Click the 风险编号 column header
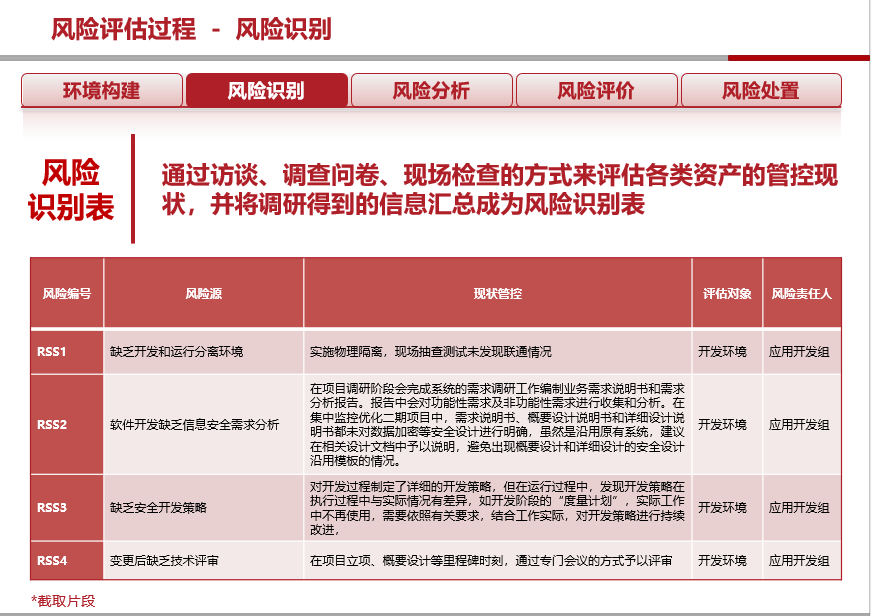This screenshot has width=871, height=616. [67, 293]
